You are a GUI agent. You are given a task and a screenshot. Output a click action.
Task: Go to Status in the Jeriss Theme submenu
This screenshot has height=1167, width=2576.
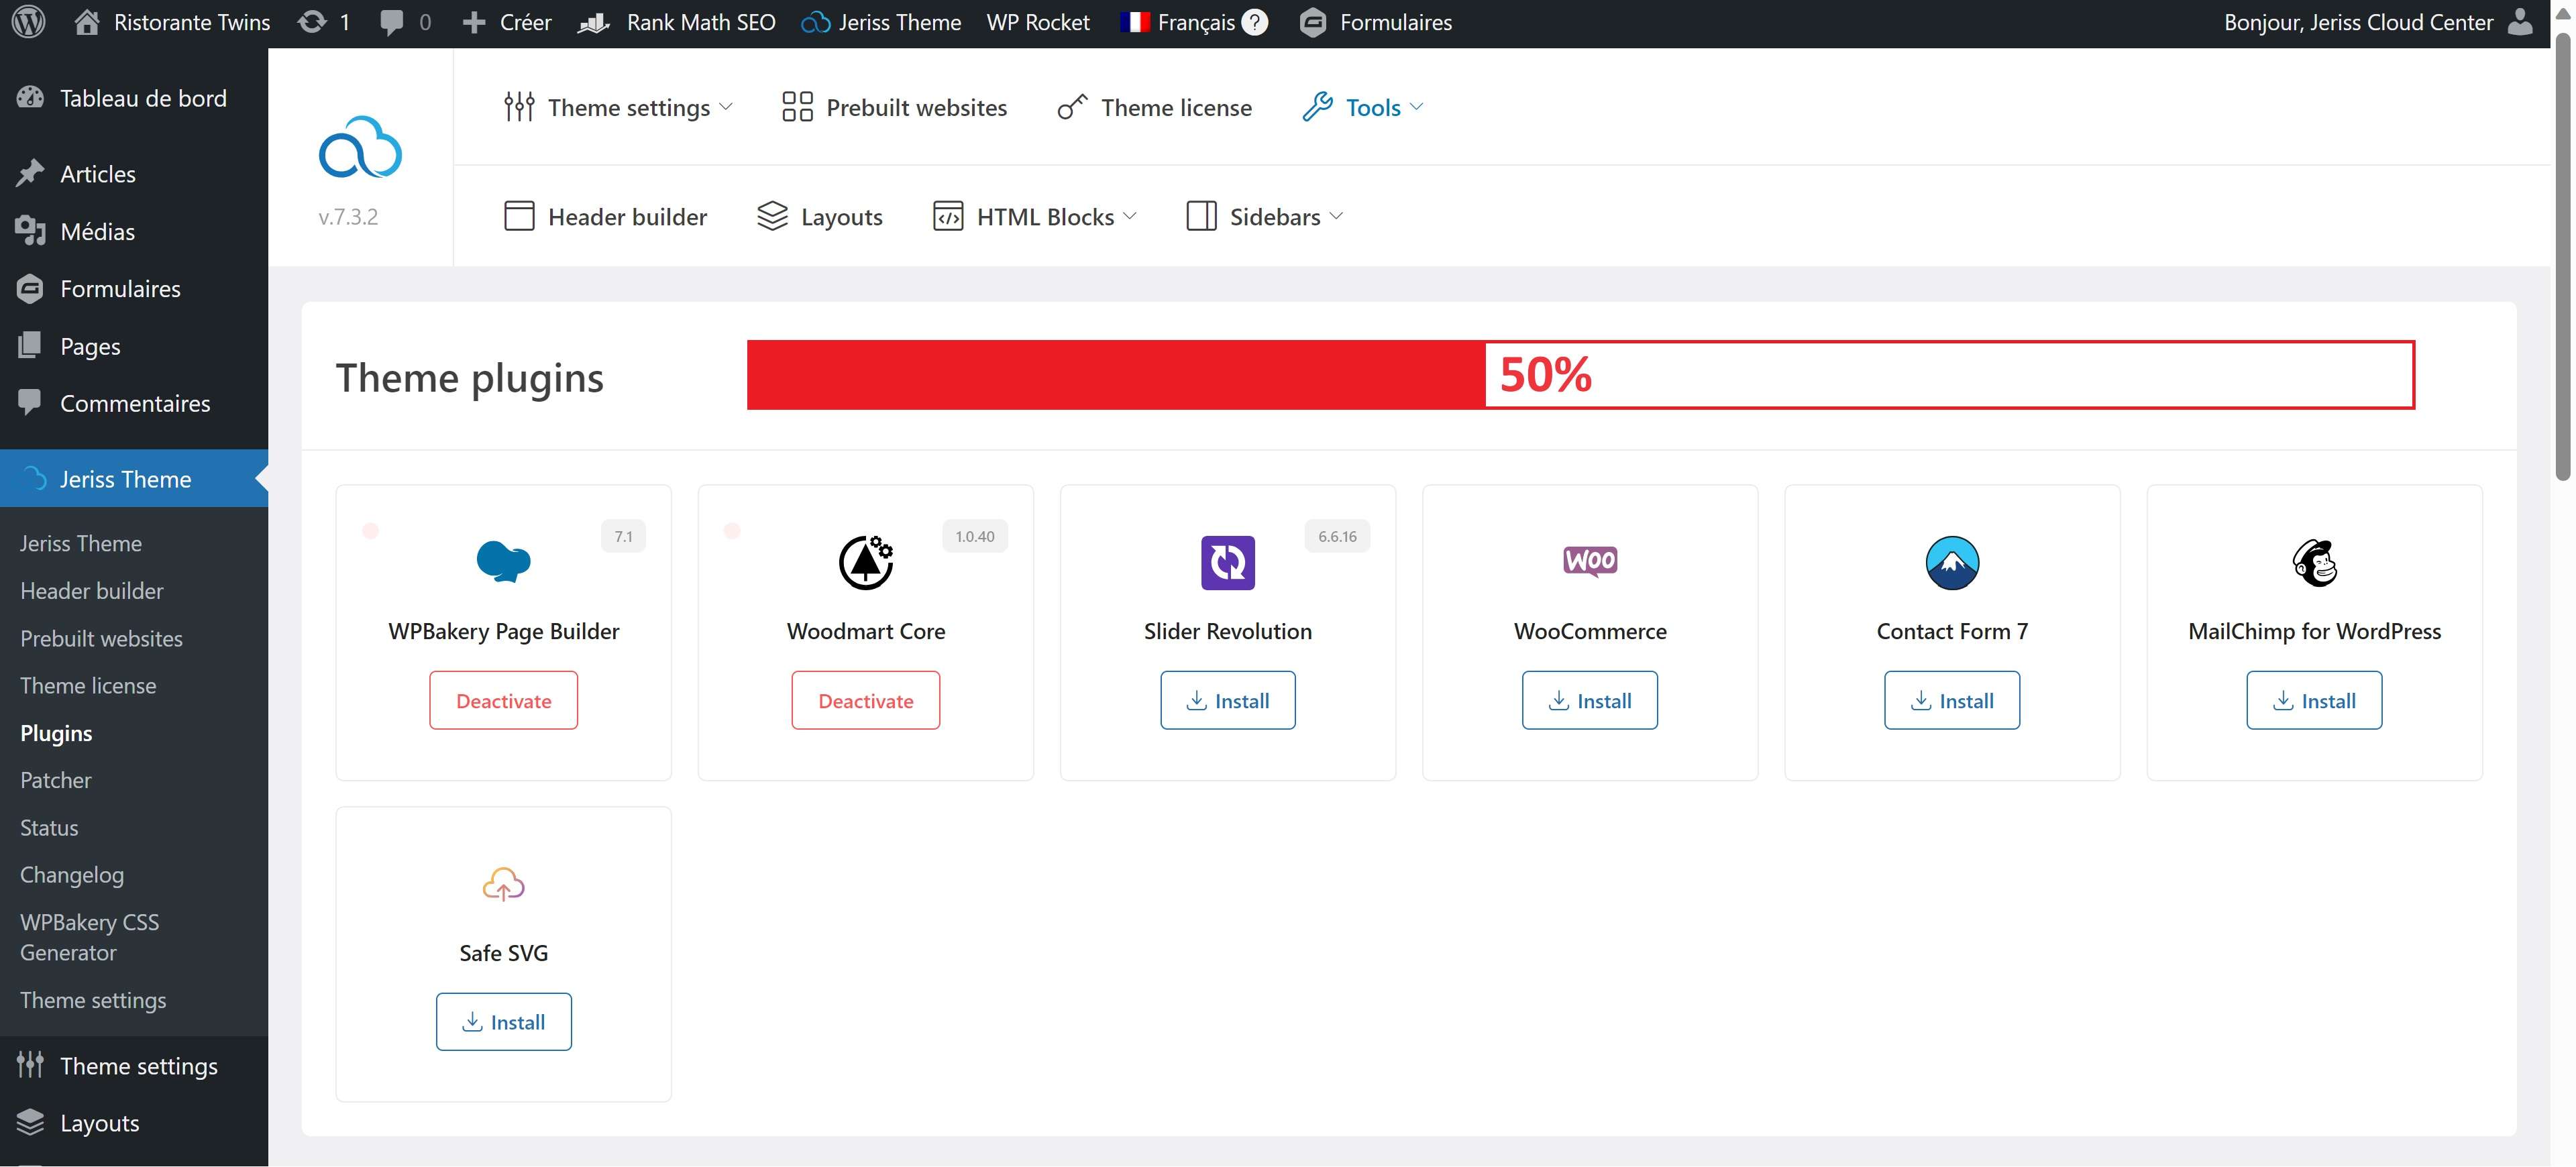click(49, 827)
